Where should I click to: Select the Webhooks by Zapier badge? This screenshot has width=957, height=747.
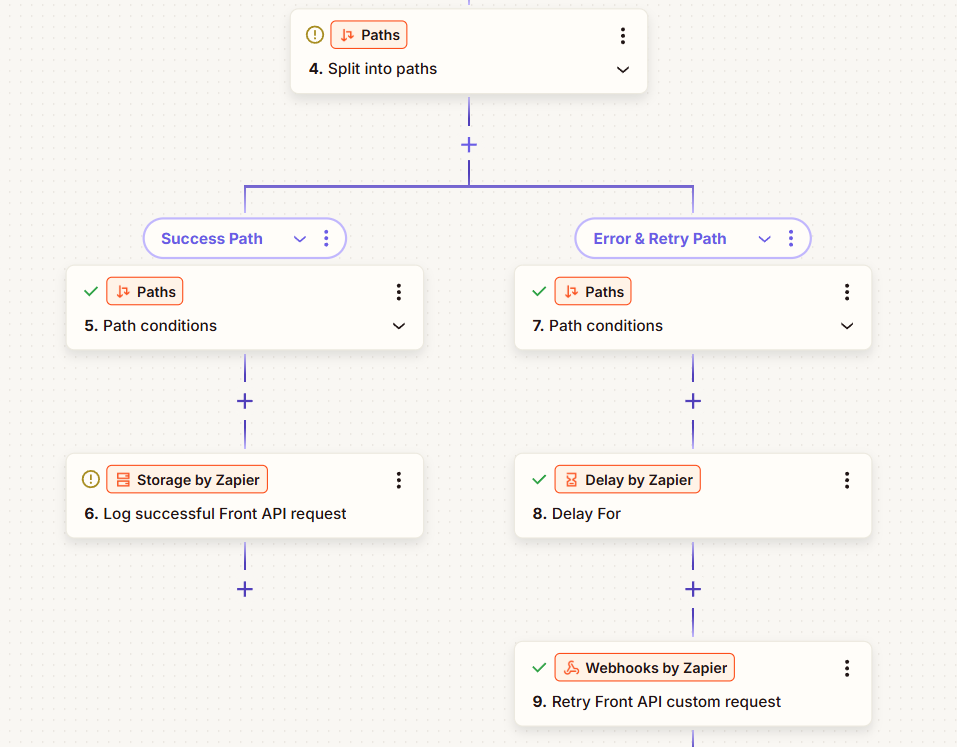[x=645, y=667]
